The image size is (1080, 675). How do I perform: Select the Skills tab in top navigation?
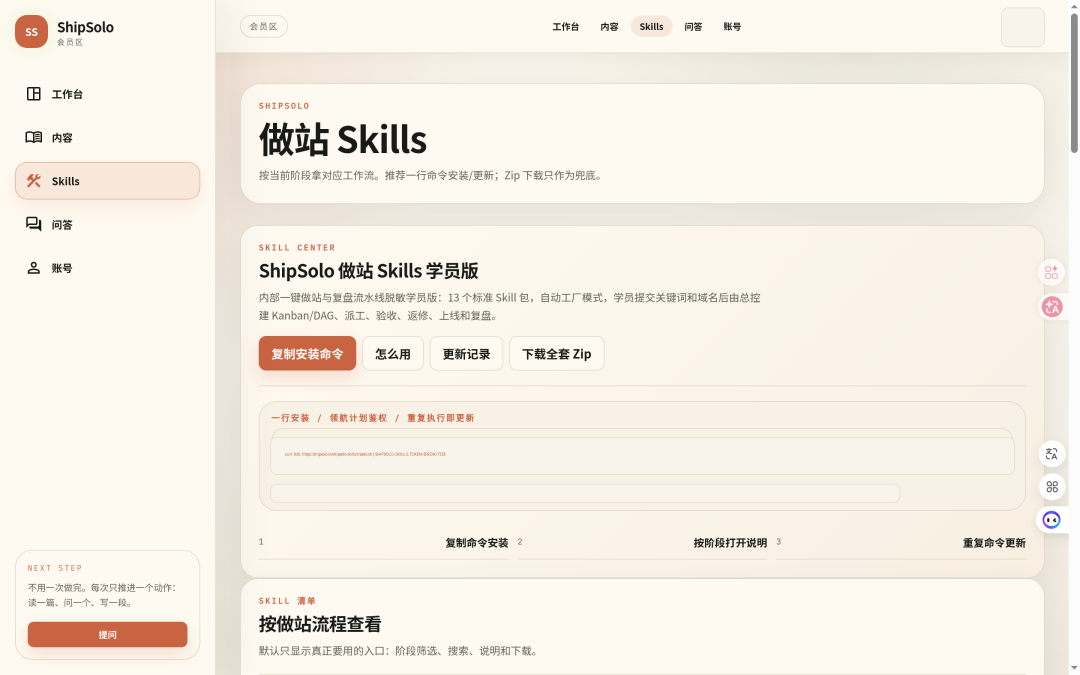click(x=651, y=27)
